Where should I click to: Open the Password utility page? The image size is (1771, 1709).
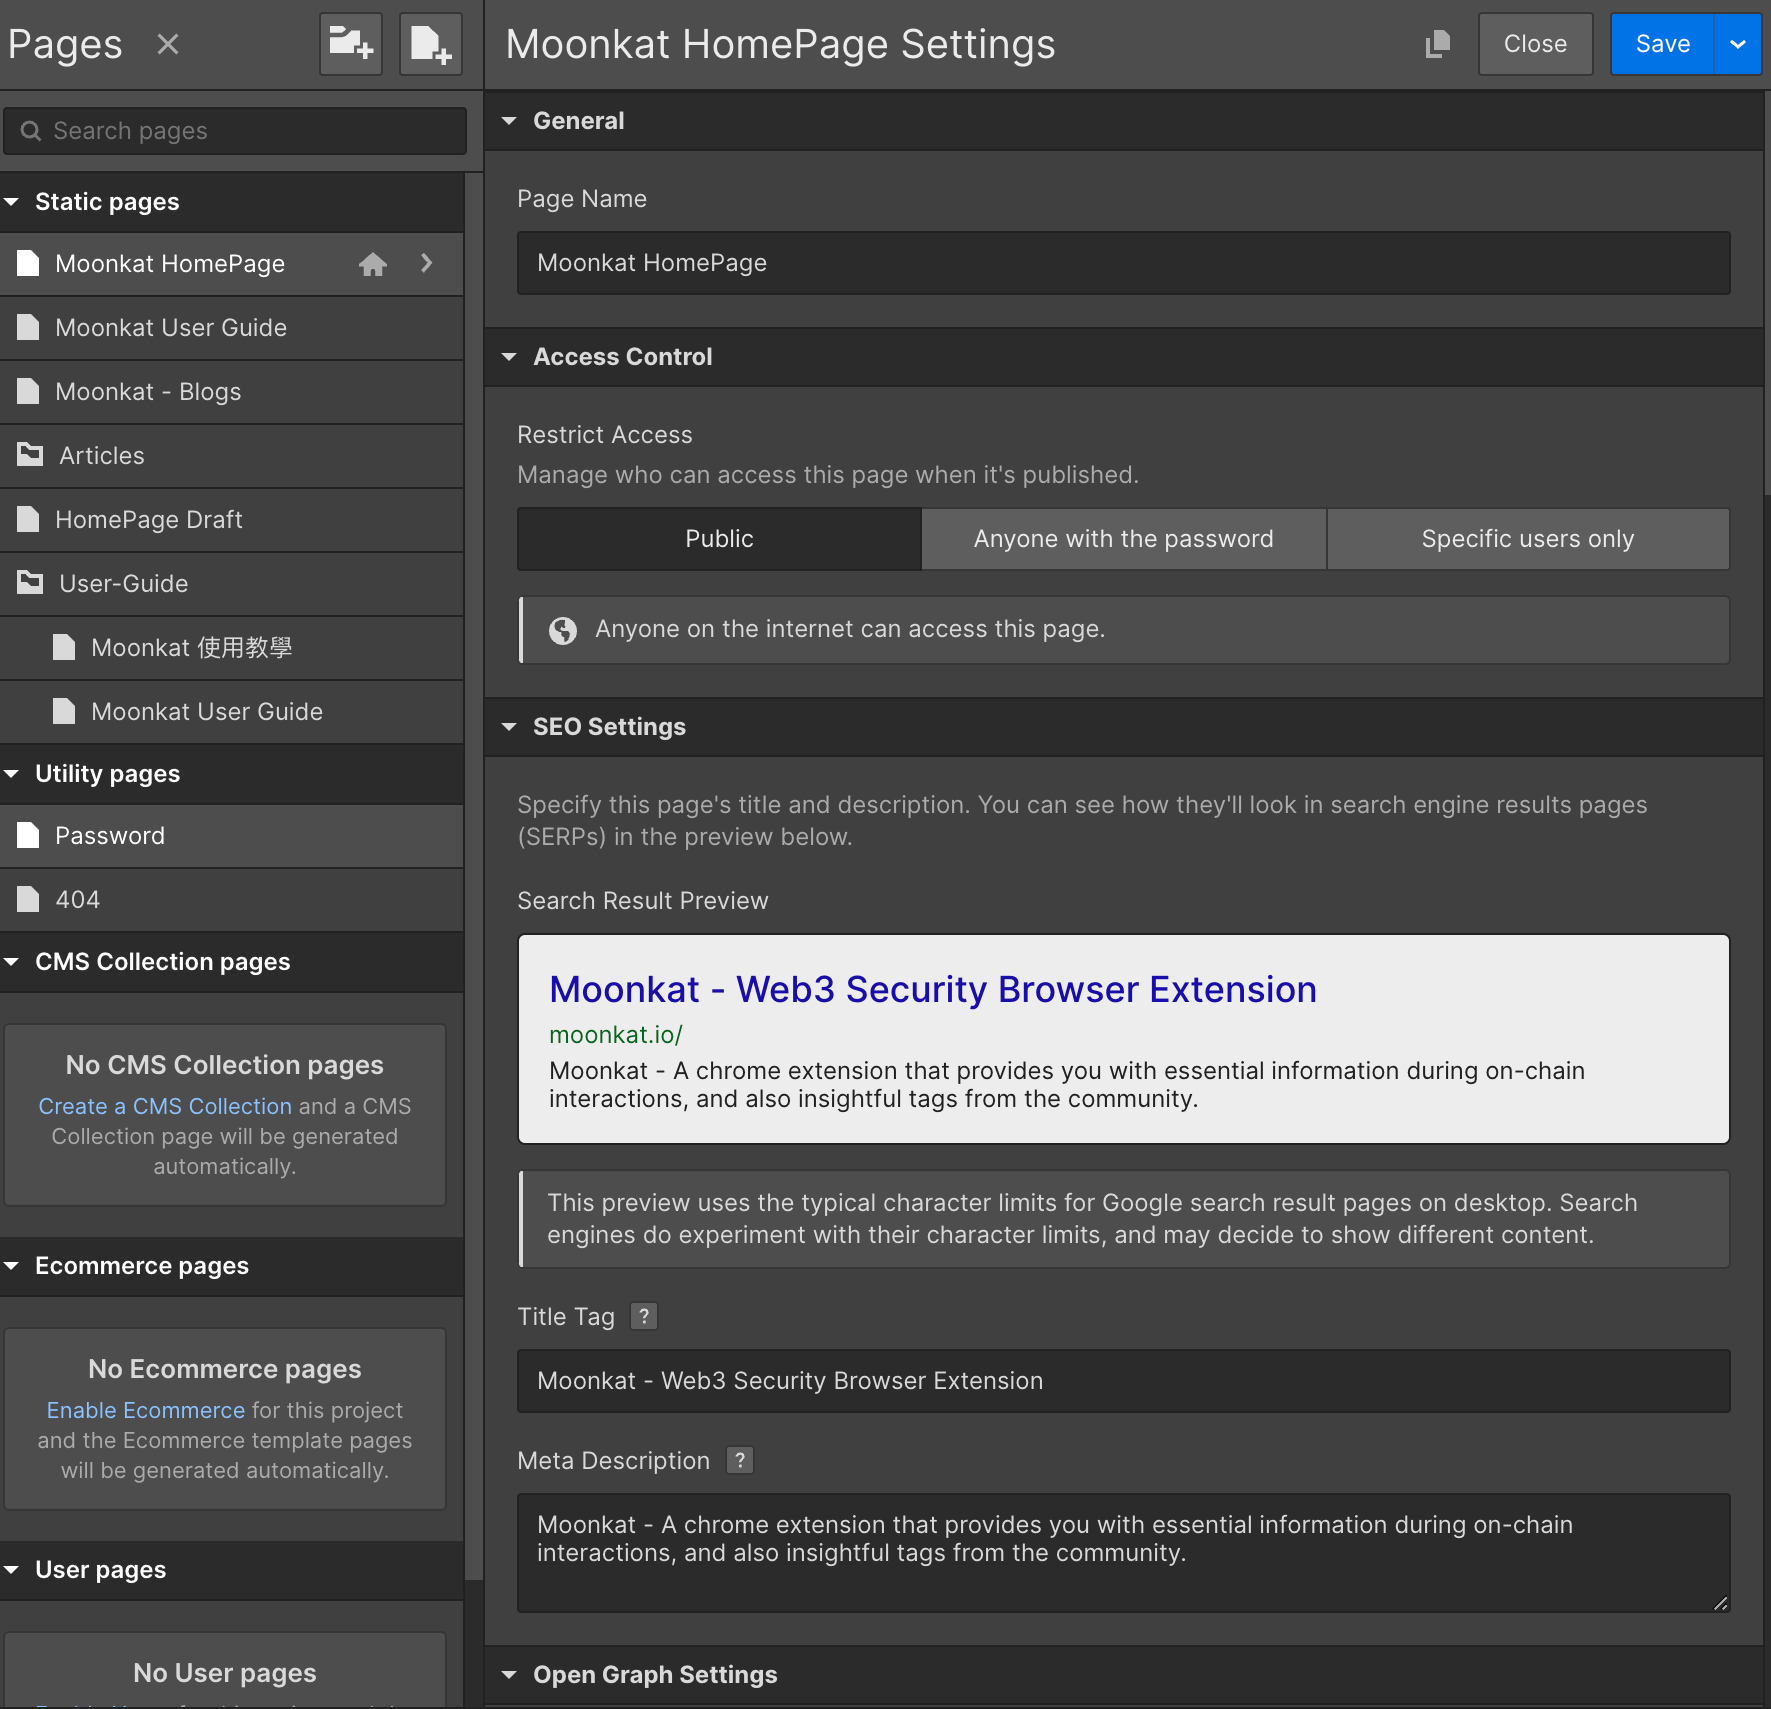[x=231, y=836]
